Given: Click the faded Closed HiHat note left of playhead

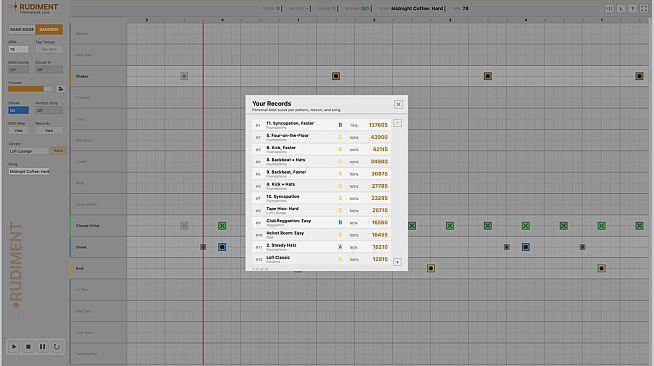Looking at the screenshot, I should pos(184,226).
